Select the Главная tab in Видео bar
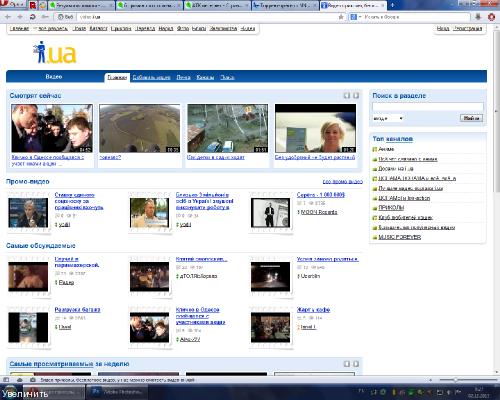500x400 pixels. 117,77
